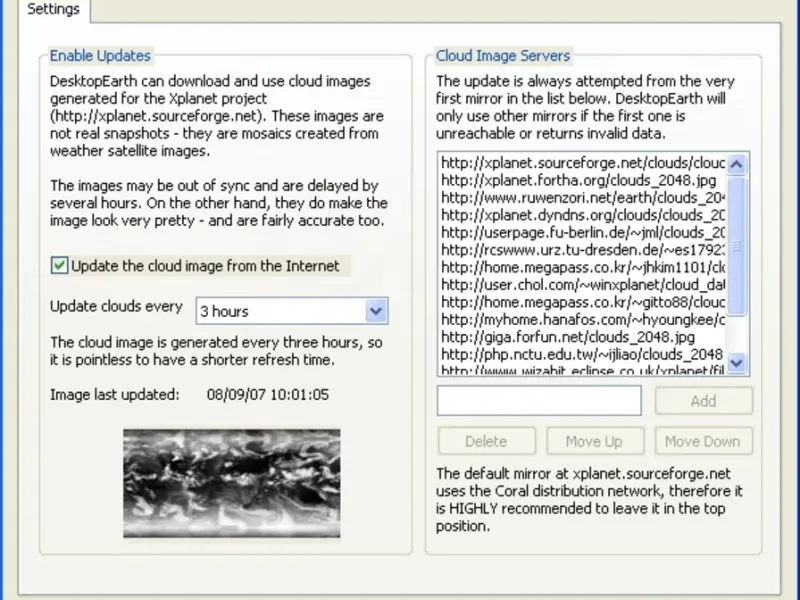
Task: Select the home.megapass.co.kr/~jhkim1101 server entry
Action: coord(582,267)
